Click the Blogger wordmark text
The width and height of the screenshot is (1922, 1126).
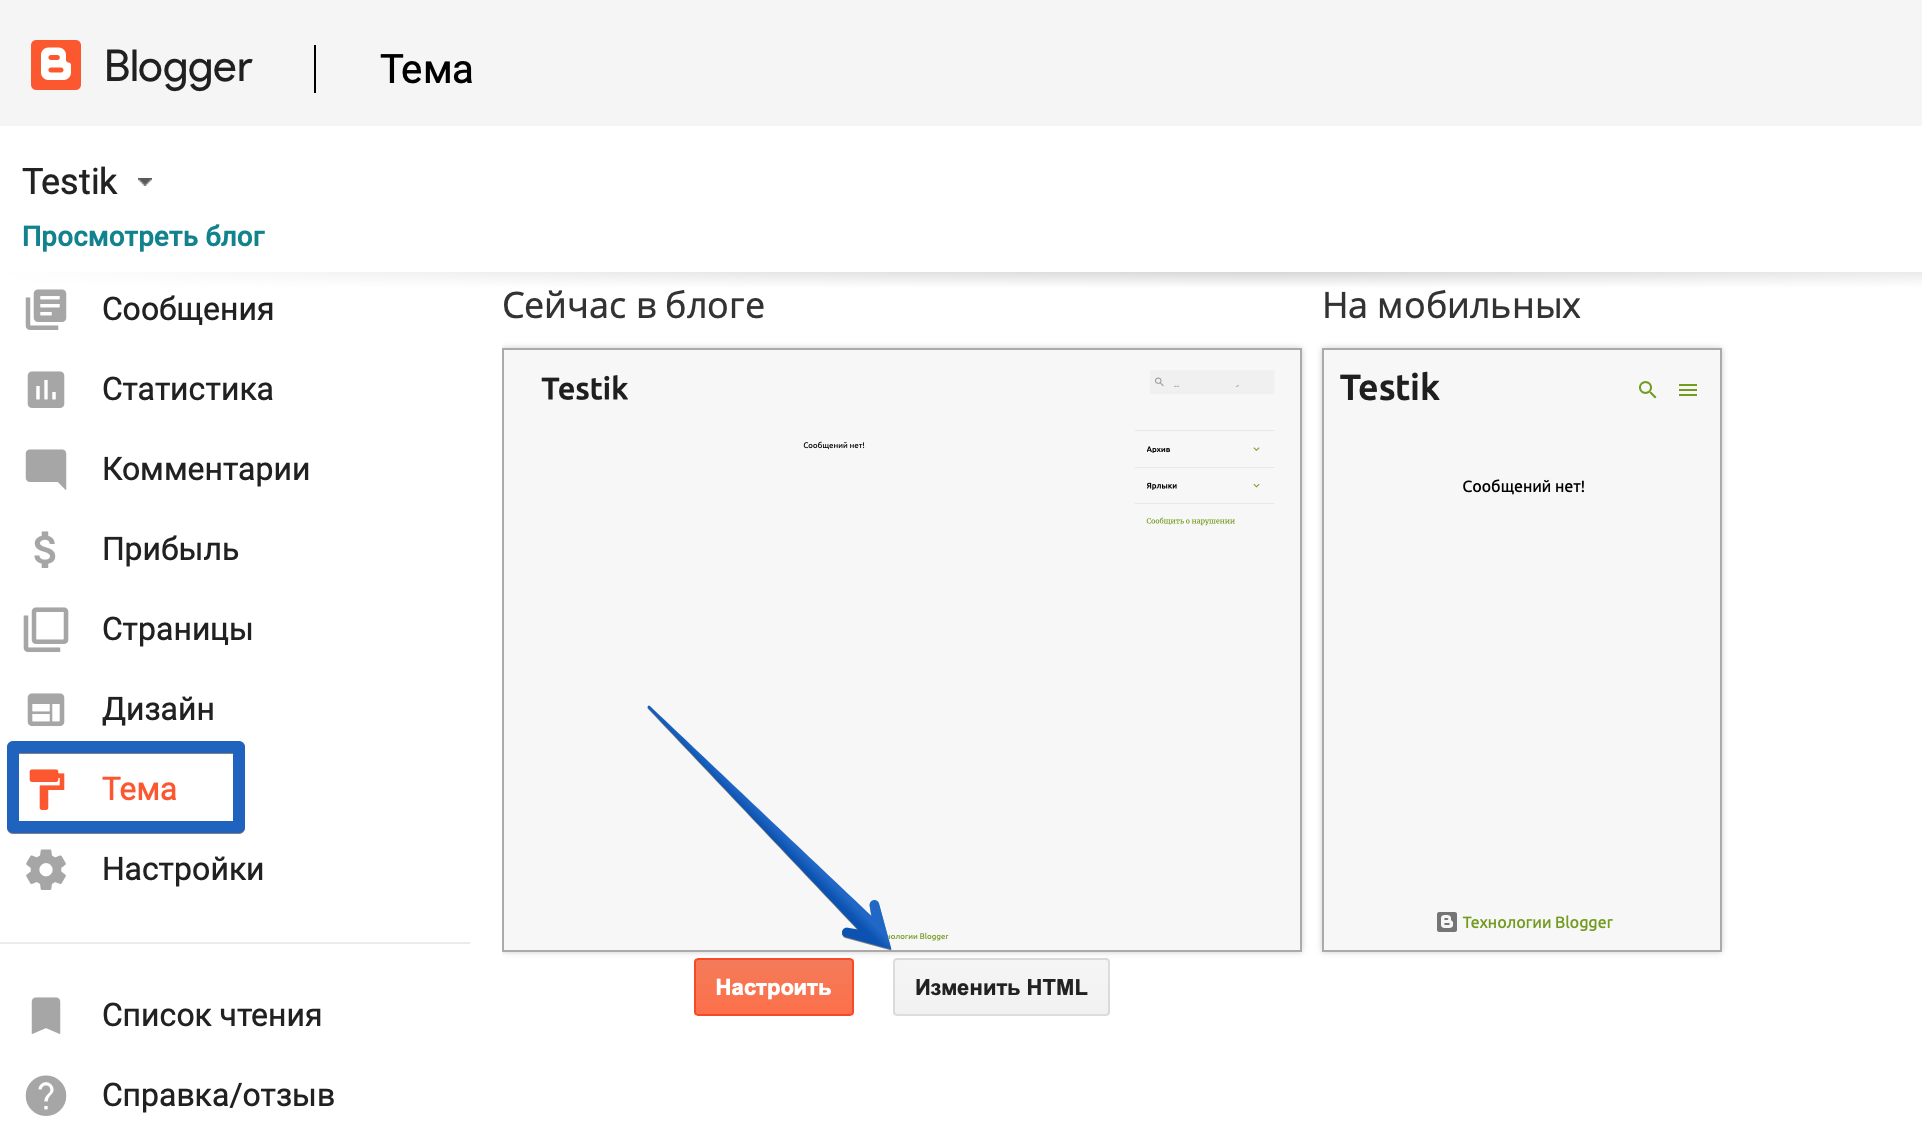tap(178, 67)
